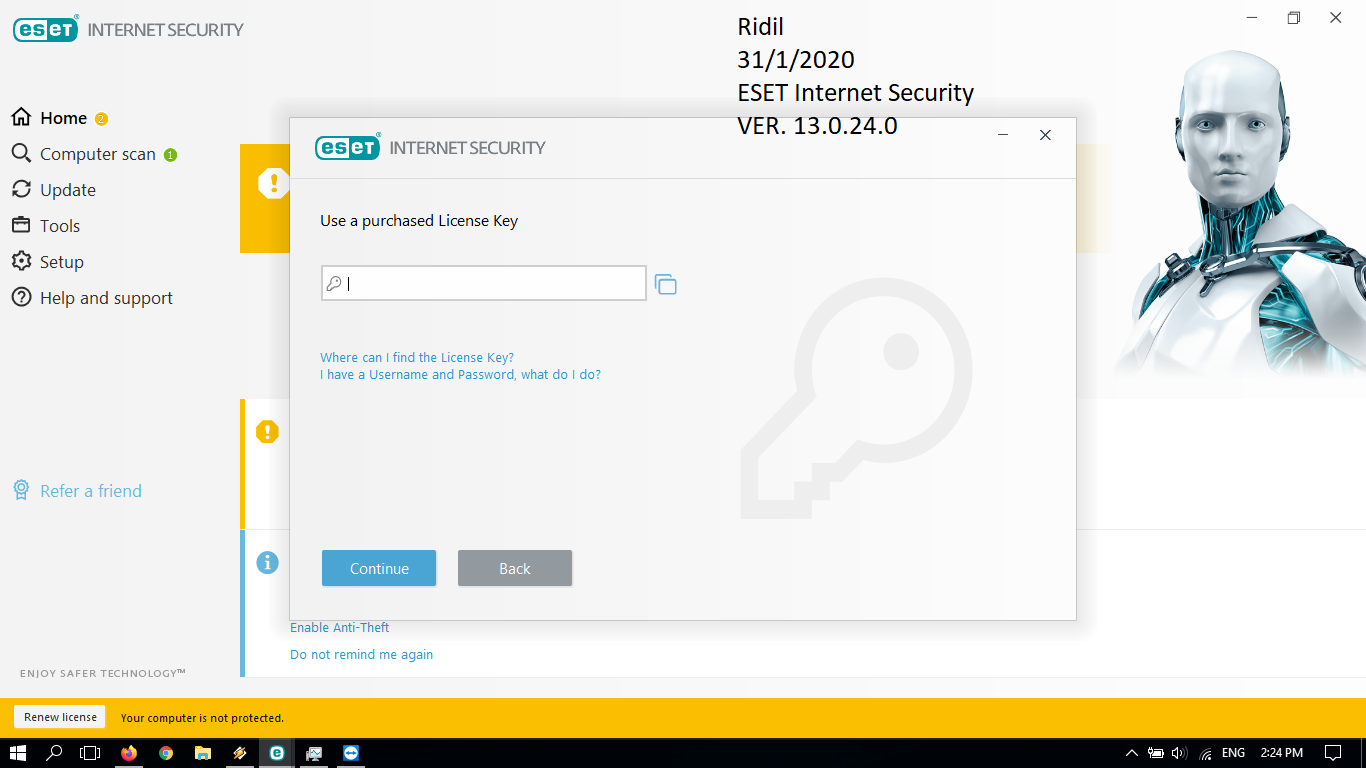1366x768 pixels.
Task: Show hidden system tray icons
Action: pyautogui.click(x=1132, y=753)
